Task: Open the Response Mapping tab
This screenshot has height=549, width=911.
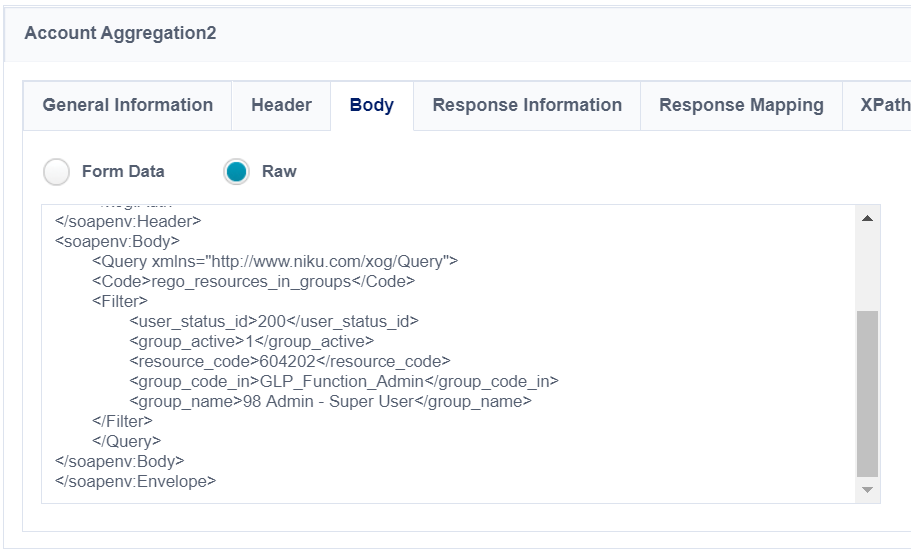Action: click(x=741, y=105)
